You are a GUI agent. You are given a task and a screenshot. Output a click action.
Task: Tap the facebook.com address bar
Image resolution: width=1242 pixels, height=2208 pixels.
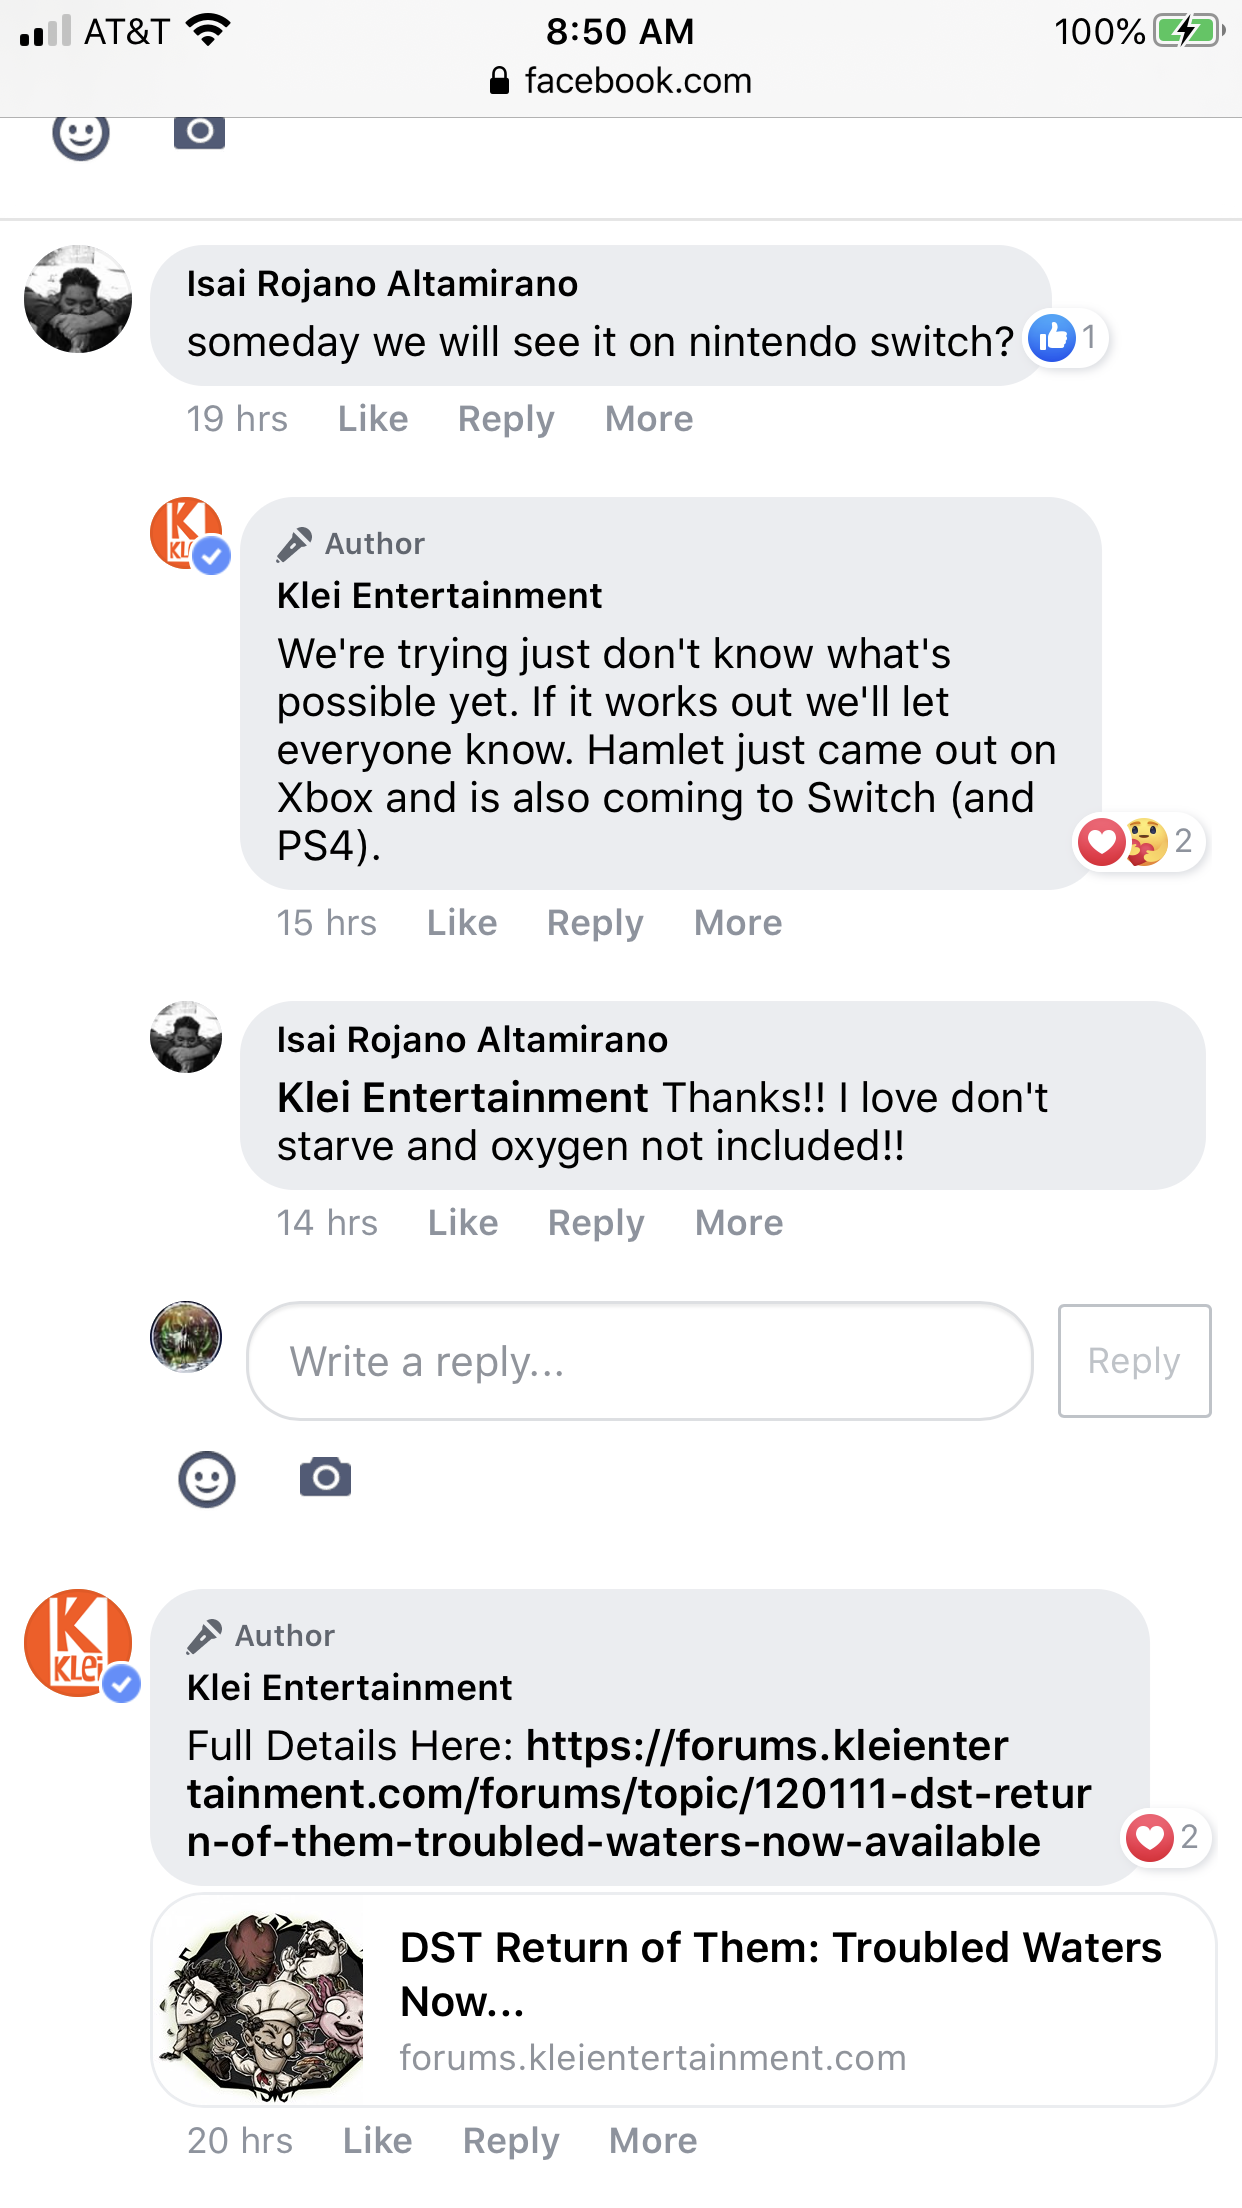click(621, 81)
